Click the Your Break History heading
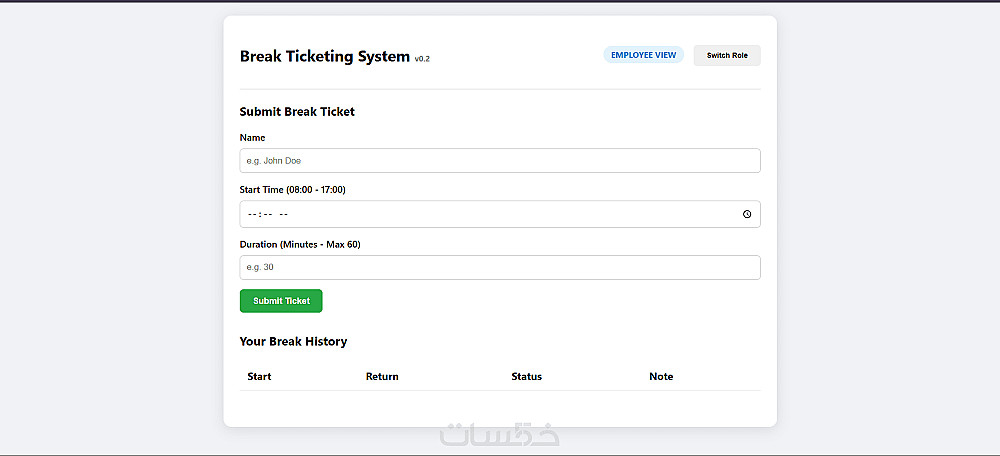Image resolution: width=1000 pixels, height=456 pixels. (x=293, y=342)
